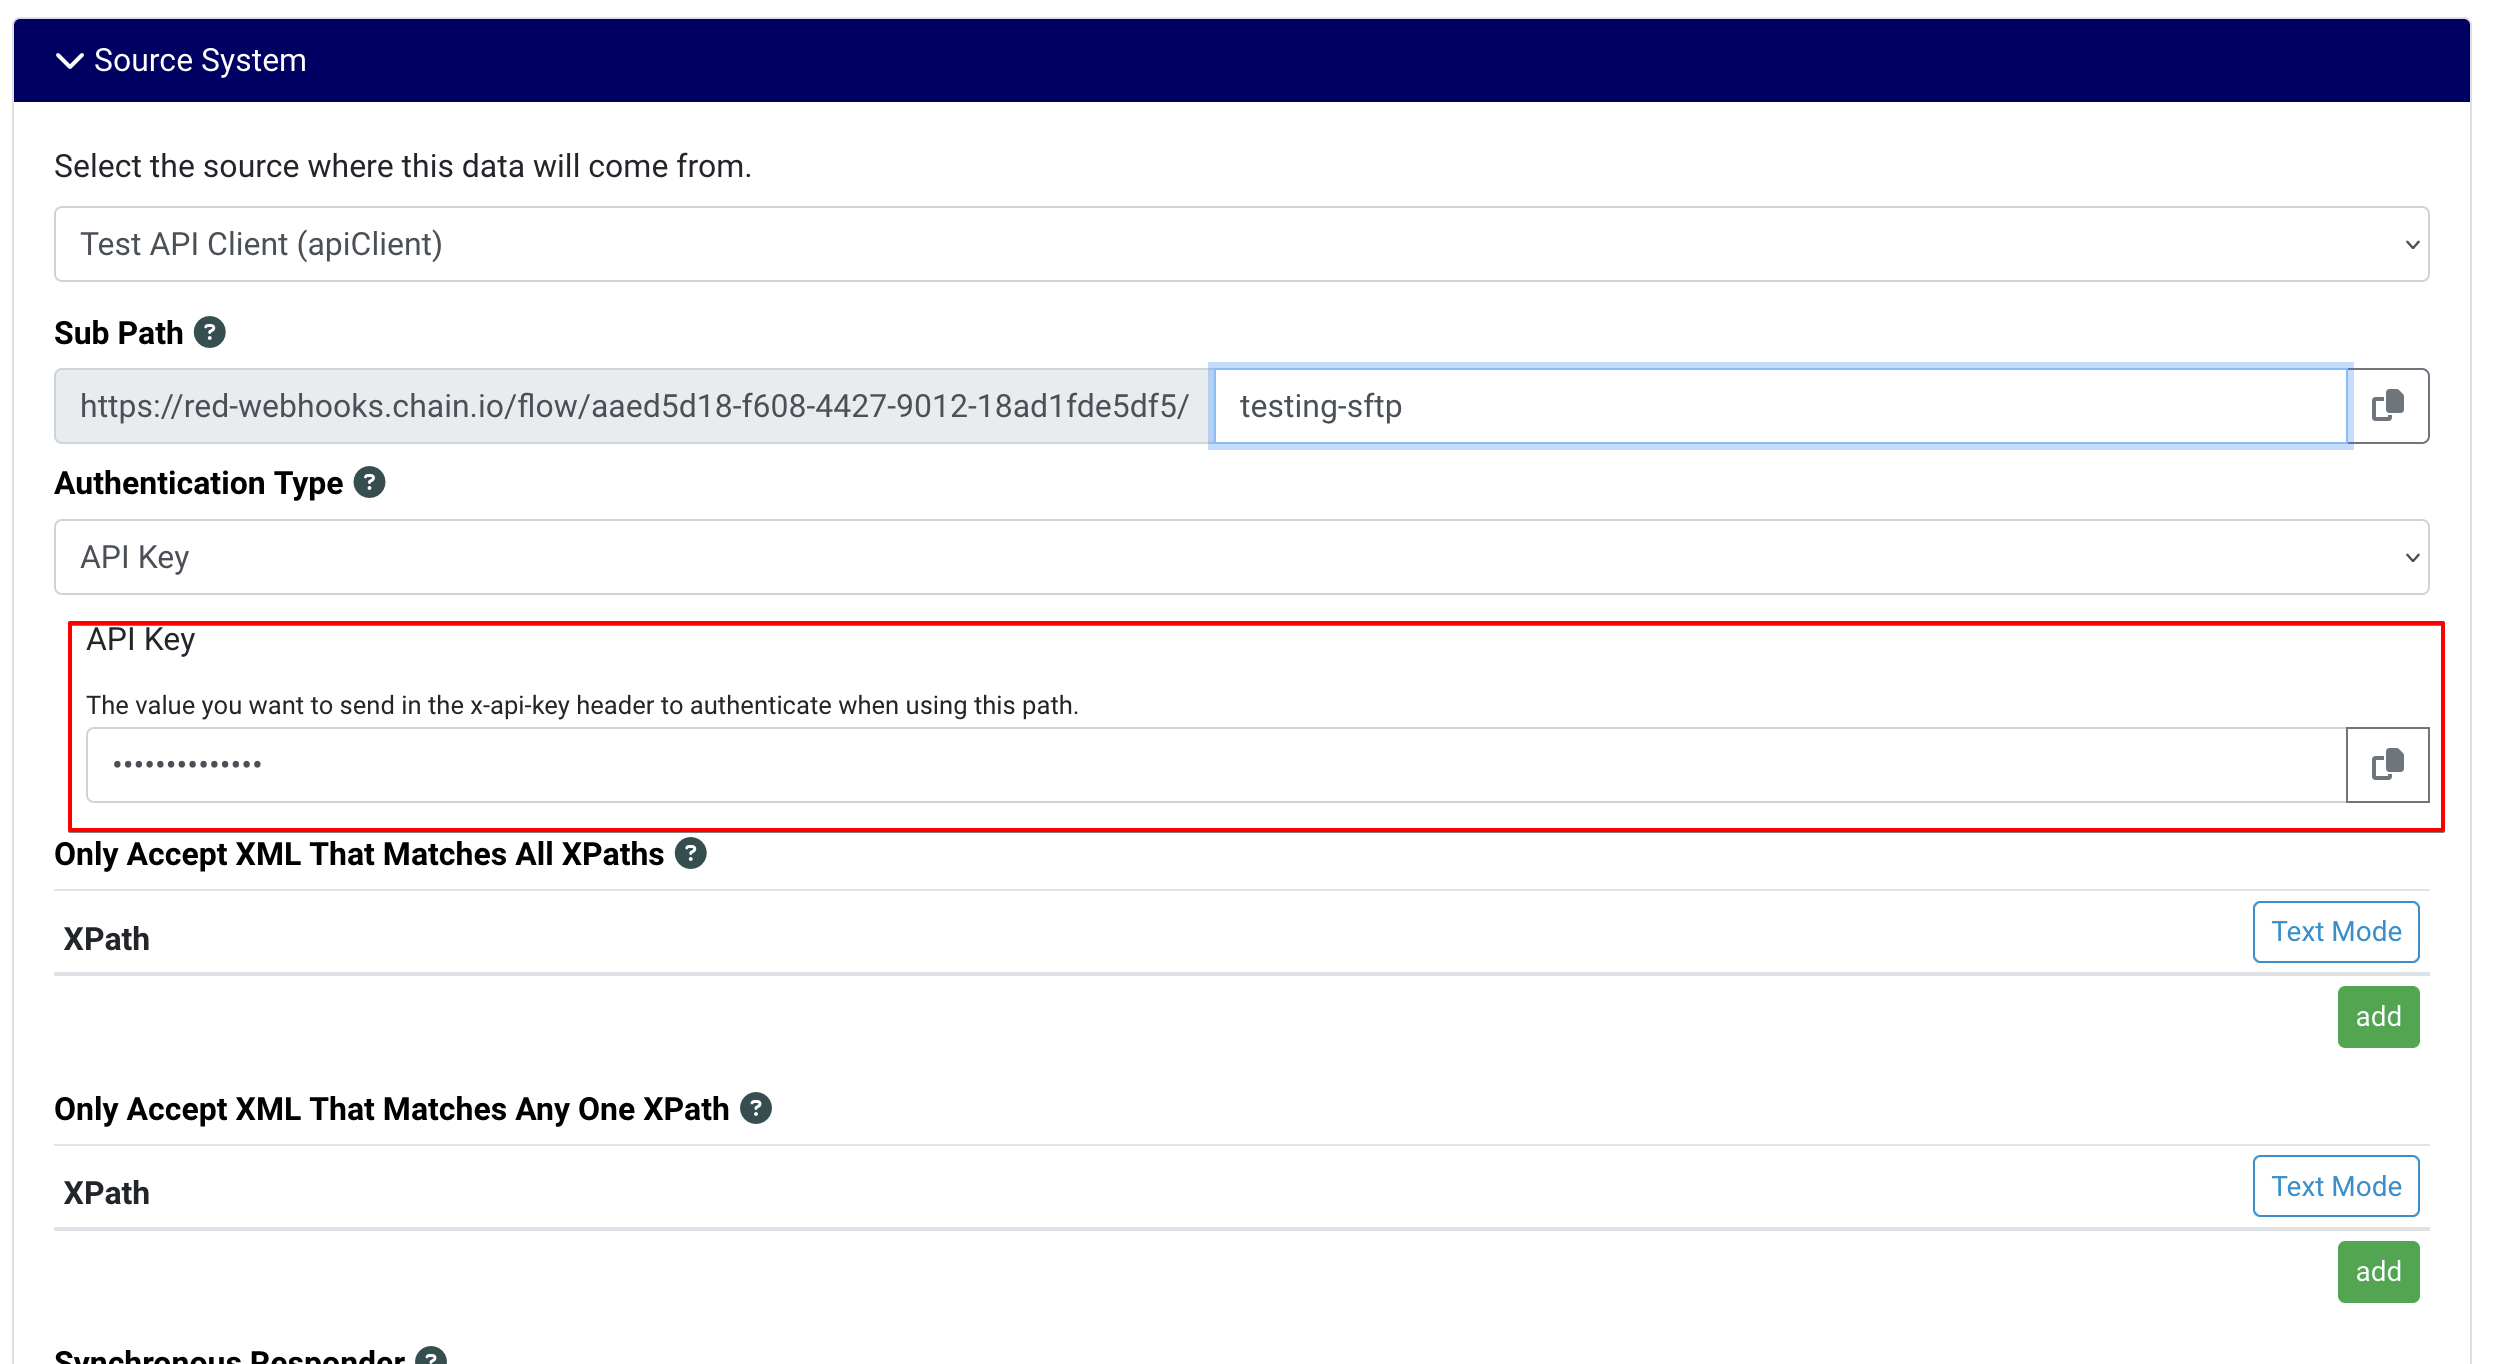Click XPath column header under All XPaths
Image resolution: width=2498 pixels, height=1364 pixels.
[x=107, y=939]
